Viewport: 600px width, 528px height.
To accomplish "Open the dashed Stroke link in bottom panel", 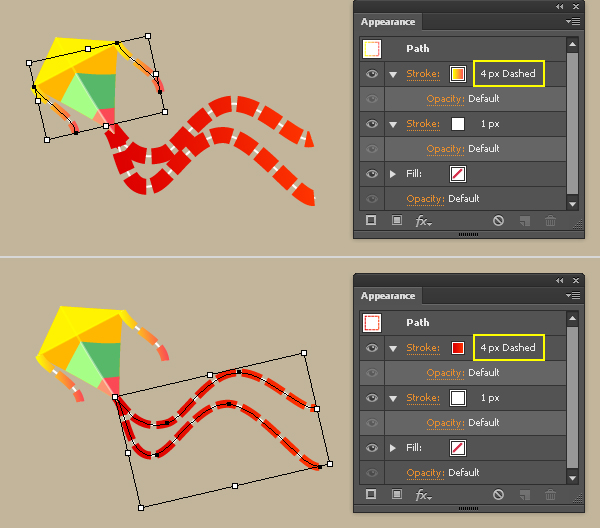I will click(423, 347).
